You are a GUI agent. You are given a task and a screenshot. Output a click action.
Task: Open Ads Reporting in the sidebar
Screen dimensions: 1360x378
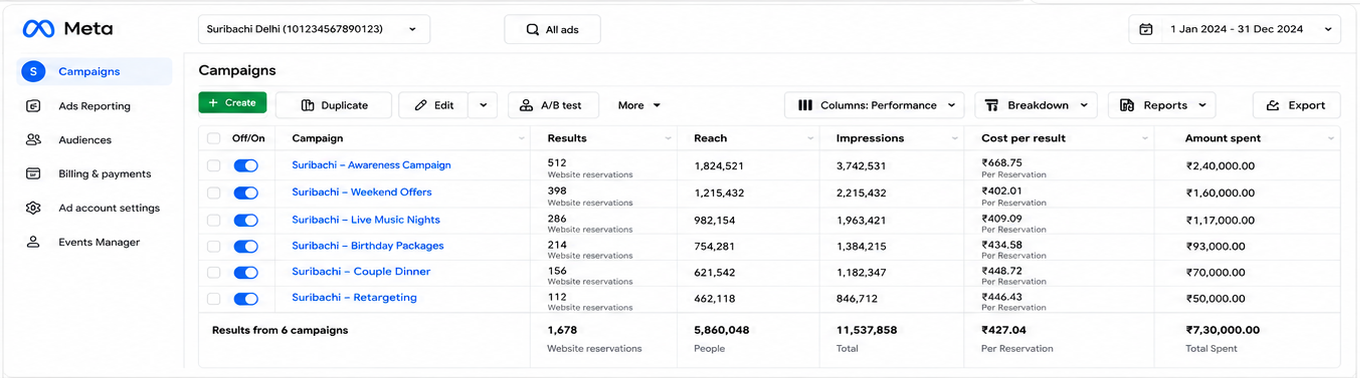pos(95,106)
